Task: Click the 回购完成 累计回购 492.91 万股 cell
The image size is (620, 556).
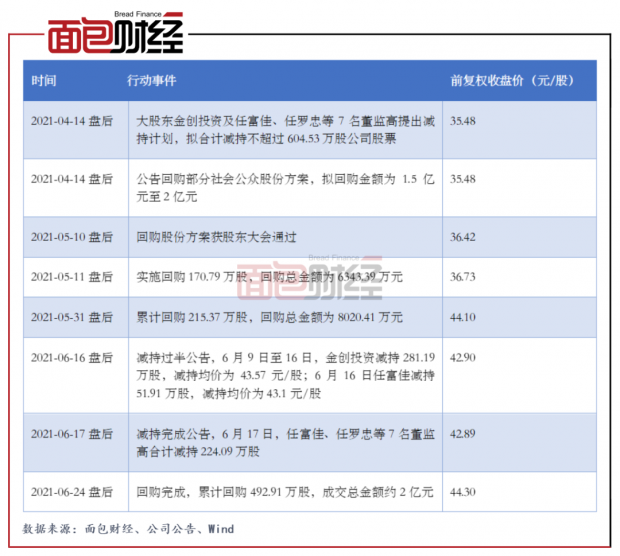Action: click(285, 492)
